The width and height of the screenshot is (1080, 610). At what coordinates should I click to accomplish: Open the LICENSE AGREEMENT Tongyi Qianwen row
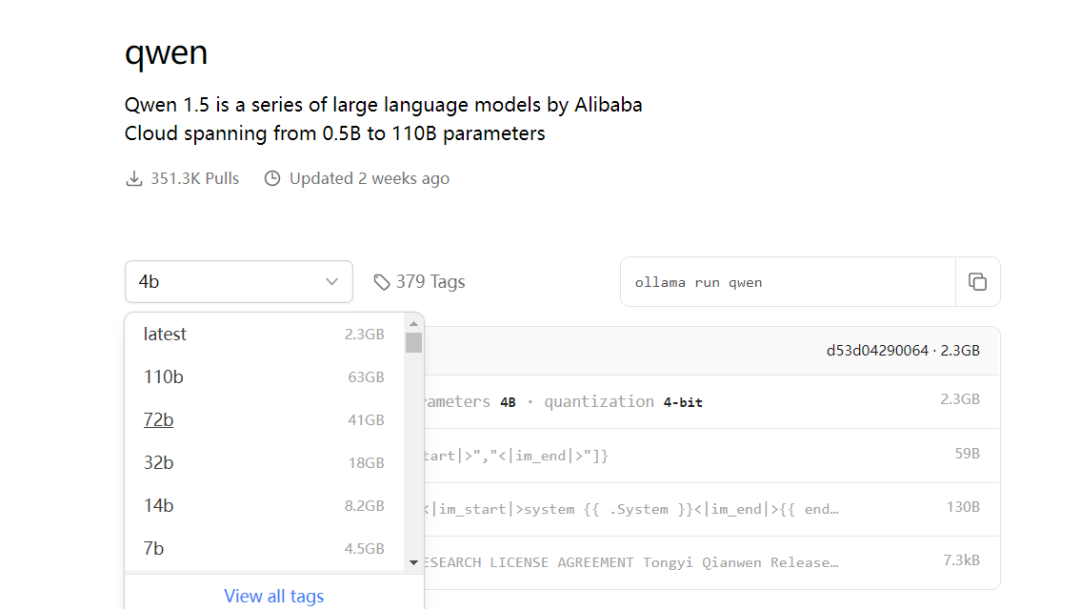(712, 562)
